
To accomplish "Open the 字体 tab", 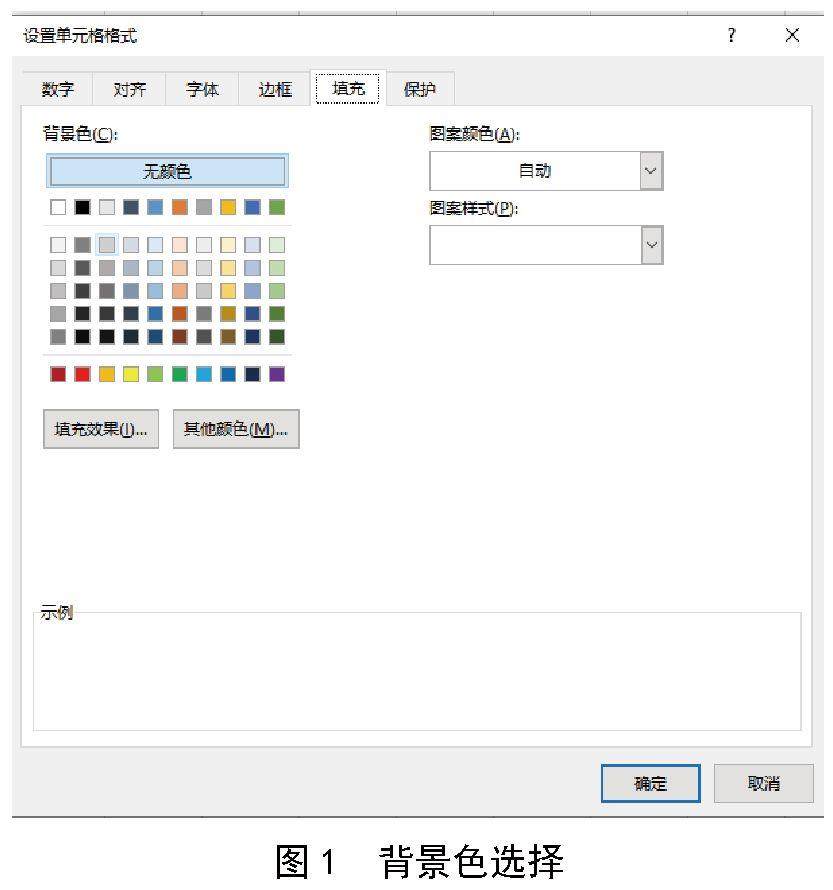I will (x=202, y=90).
